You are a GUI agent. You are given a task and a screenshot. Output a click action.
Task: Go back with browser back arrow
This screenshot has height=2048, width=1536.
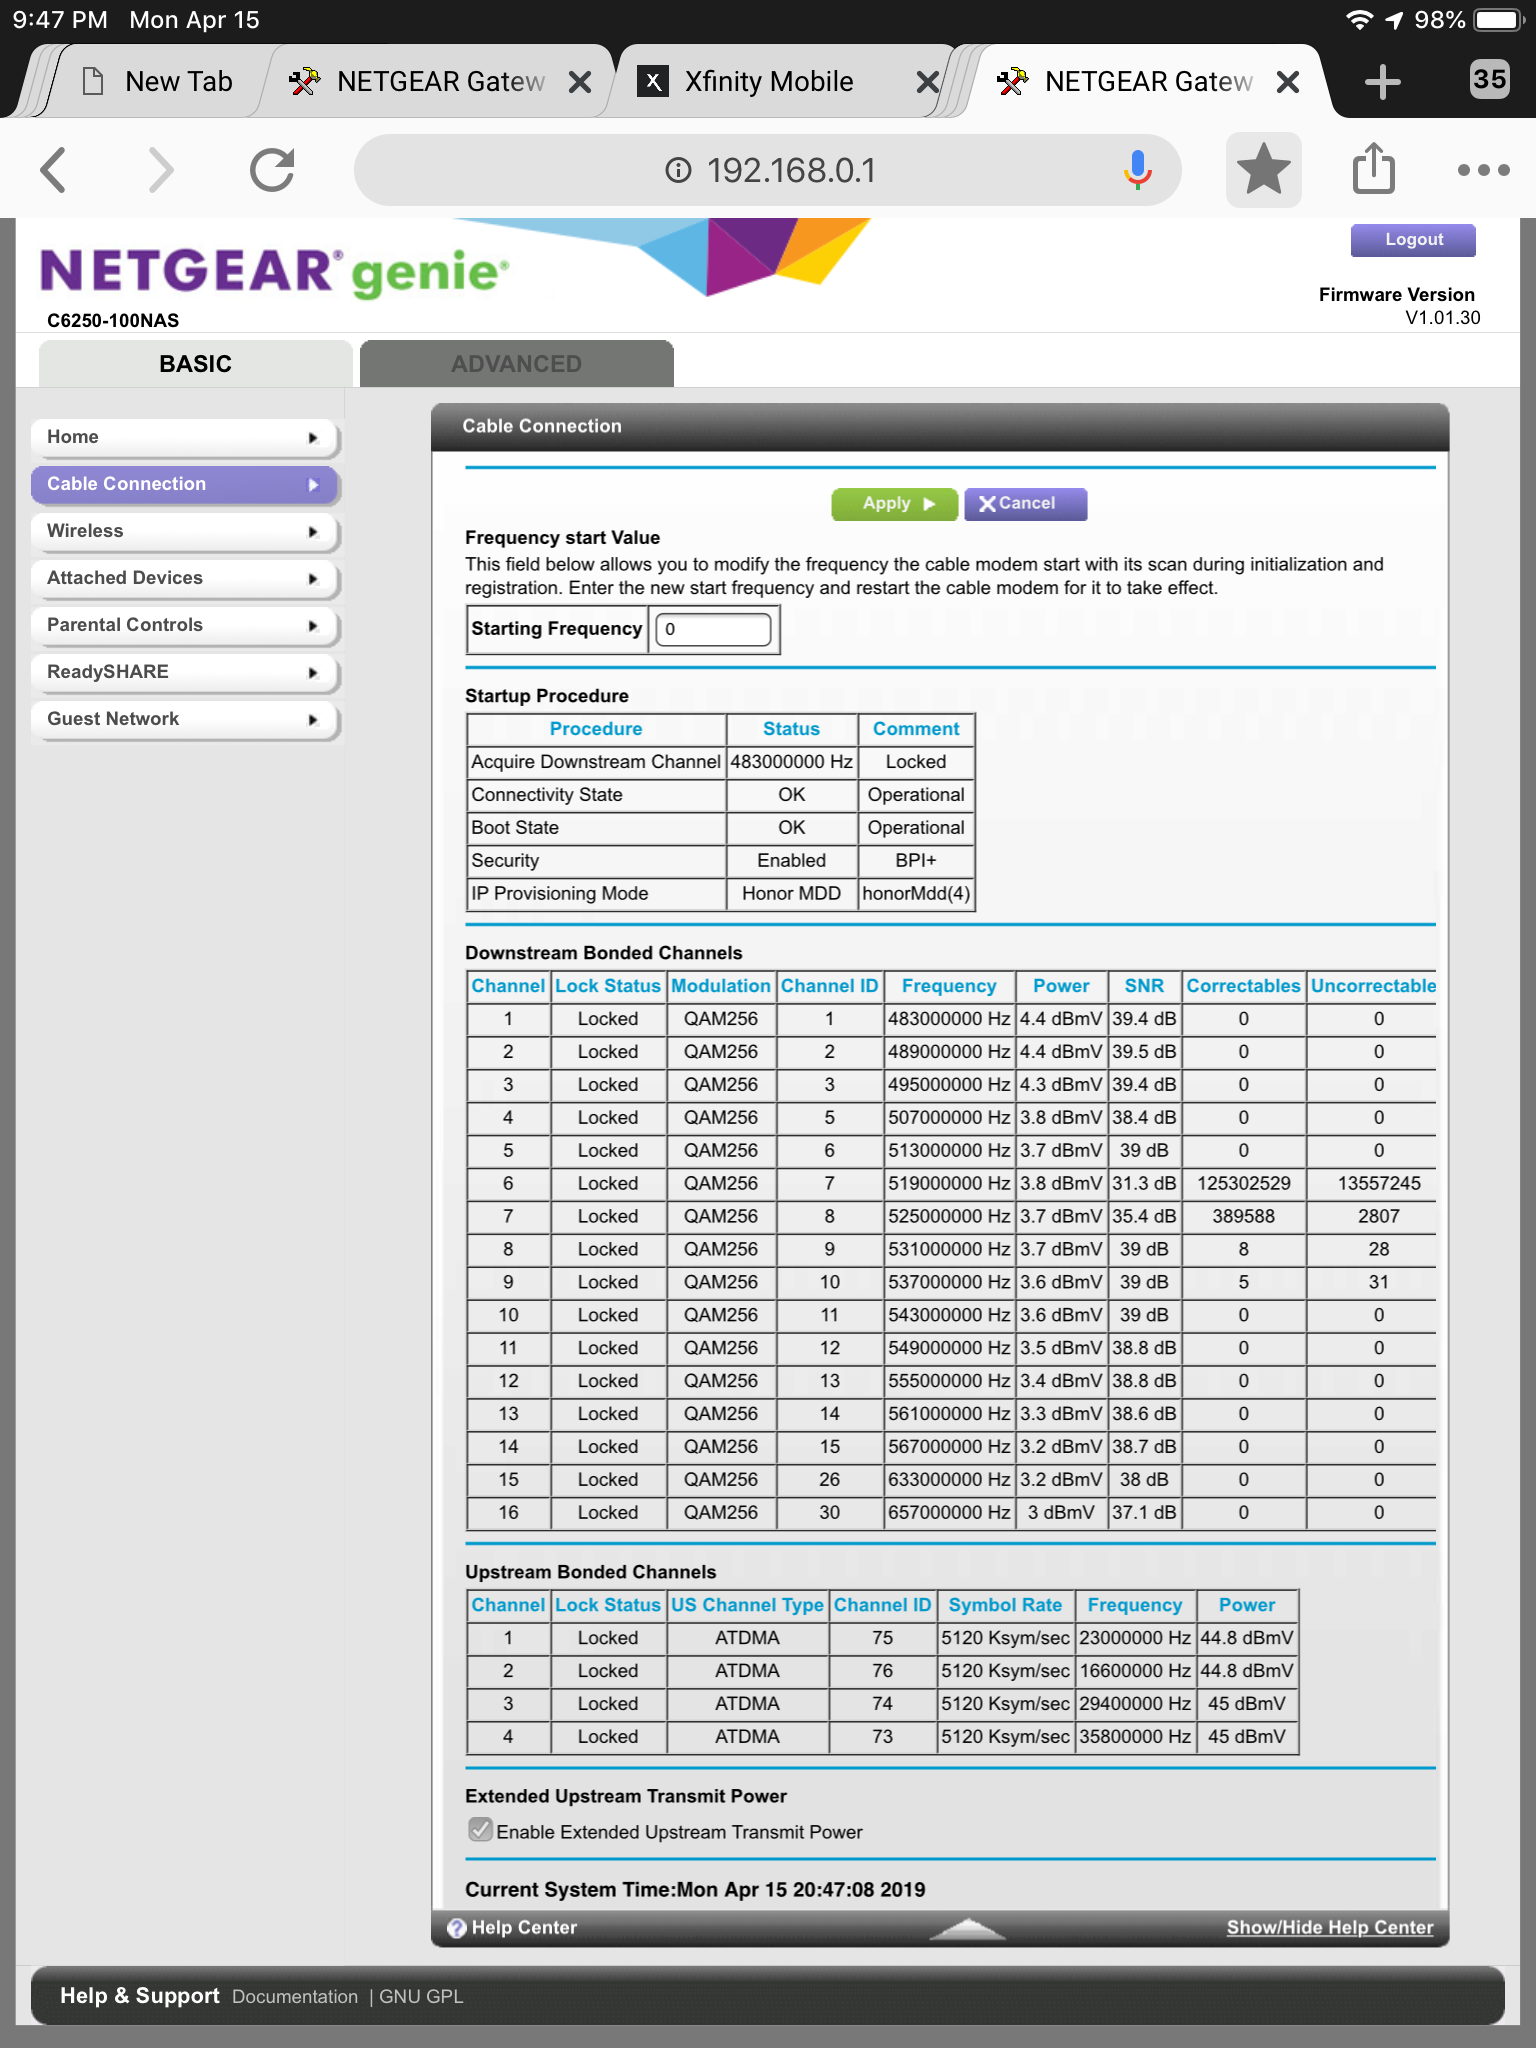[x=54, y=169]
